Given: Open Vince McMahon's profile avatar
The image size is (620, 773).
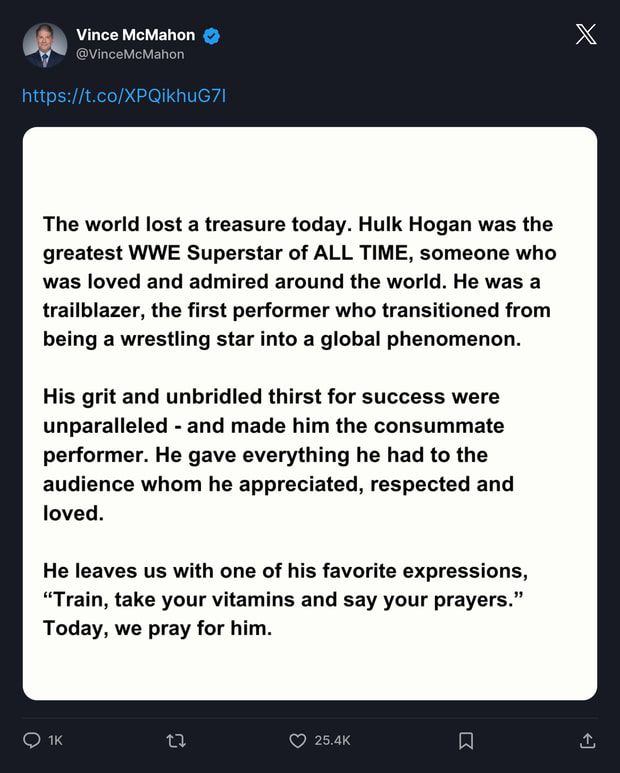Looking at the screenshot, I should point(45,45).
